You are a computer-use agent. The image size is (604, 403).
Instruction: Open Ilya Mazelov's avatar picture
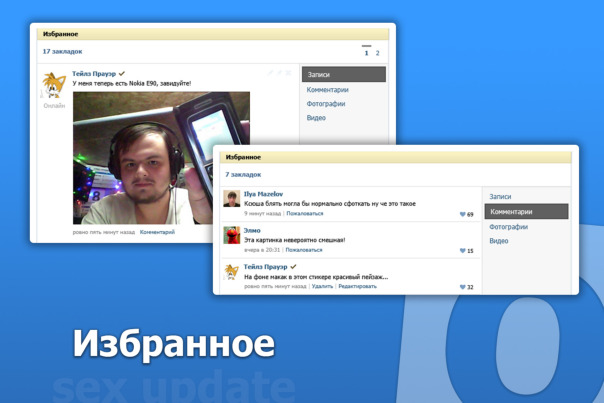coord(232,198)
